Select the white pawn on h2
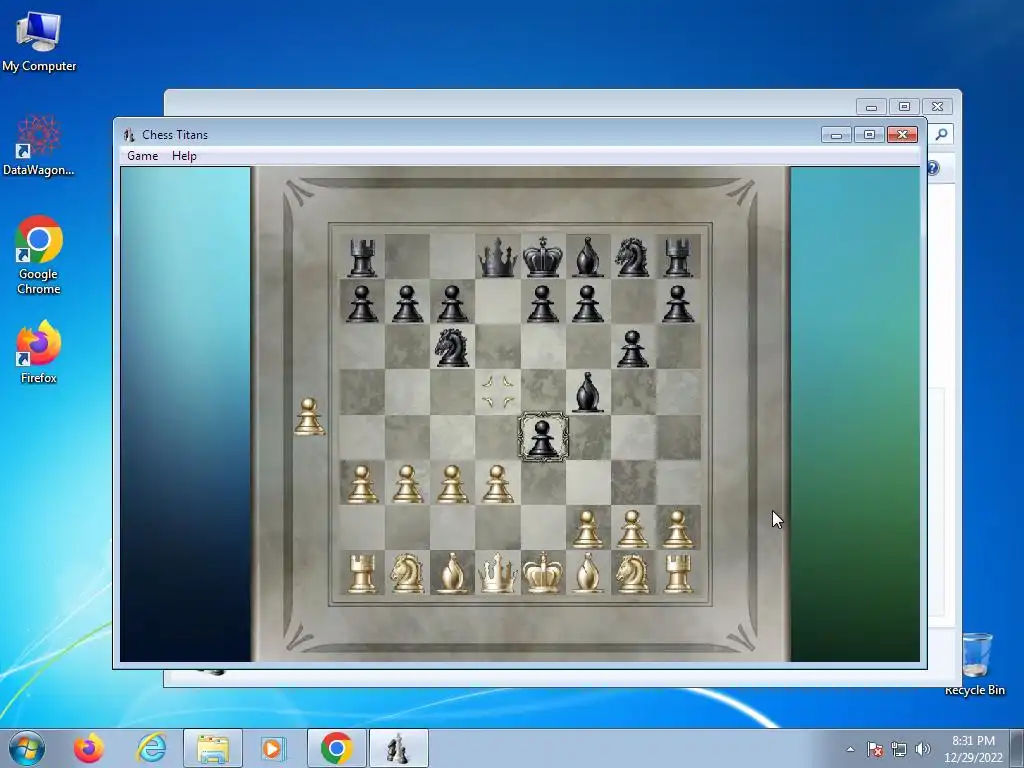1024x768 pixels. (678, 529)
